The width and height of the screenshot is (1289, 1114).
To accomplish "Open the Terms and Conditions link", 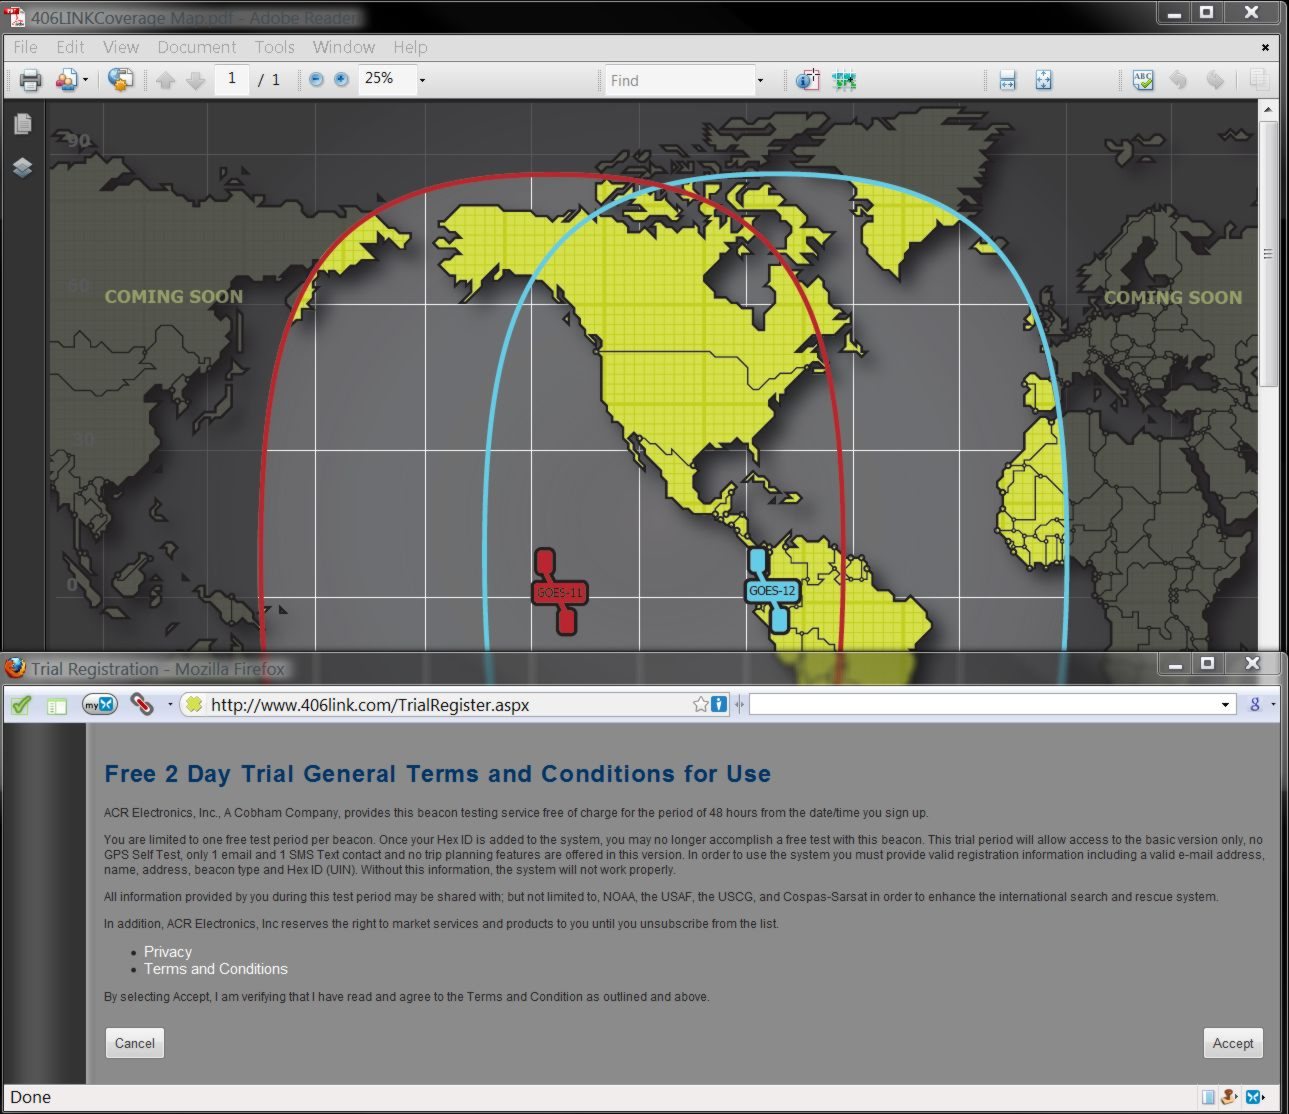I will 216,969.
